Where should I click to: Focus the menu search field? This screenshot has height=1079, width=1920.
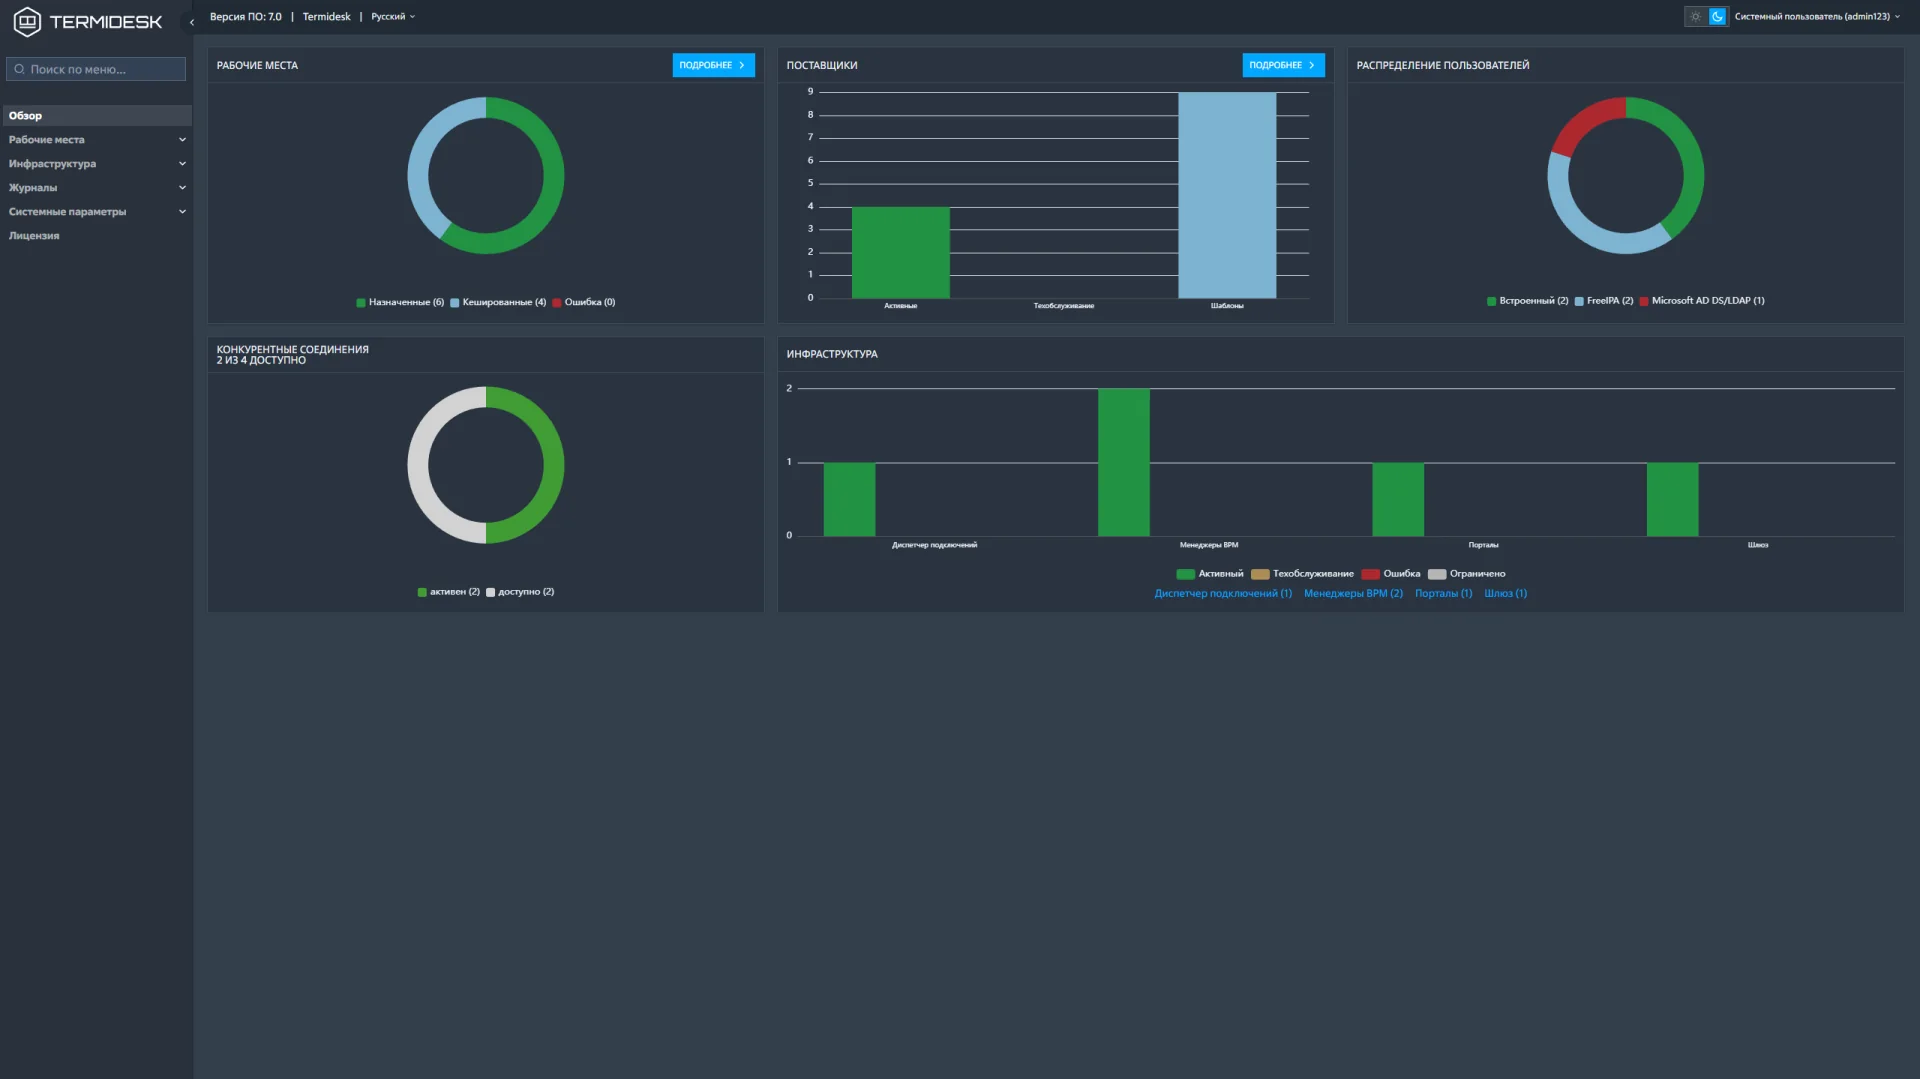[96, 69]
